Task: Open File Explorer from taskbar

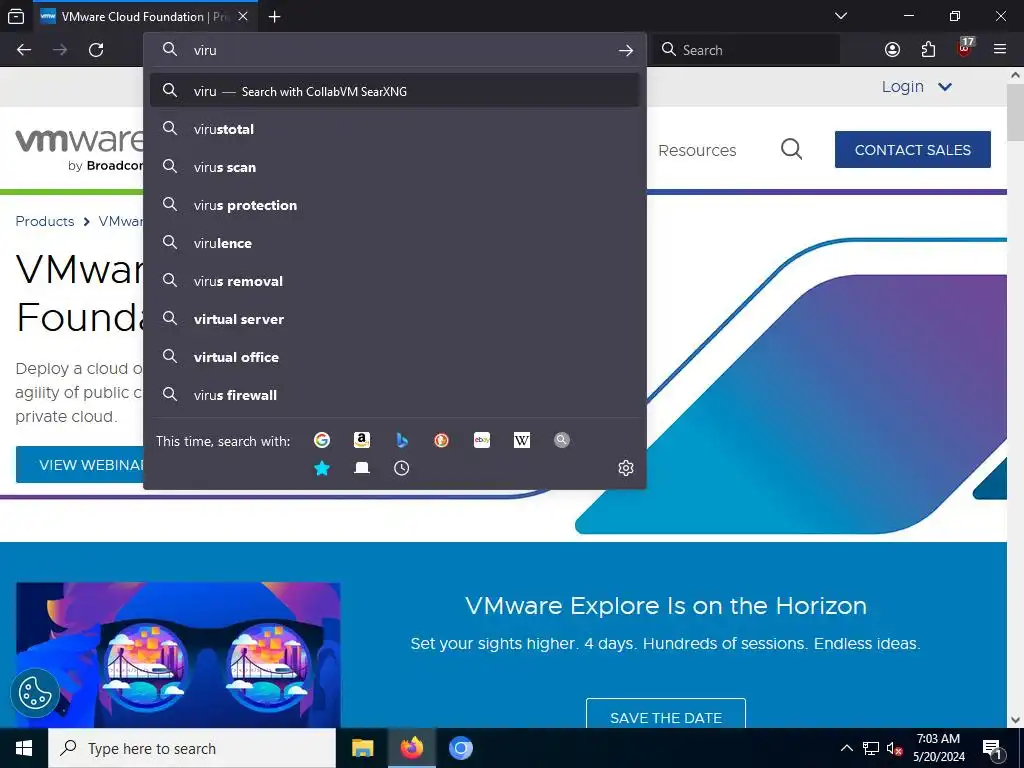Action: tap(362, 748)
